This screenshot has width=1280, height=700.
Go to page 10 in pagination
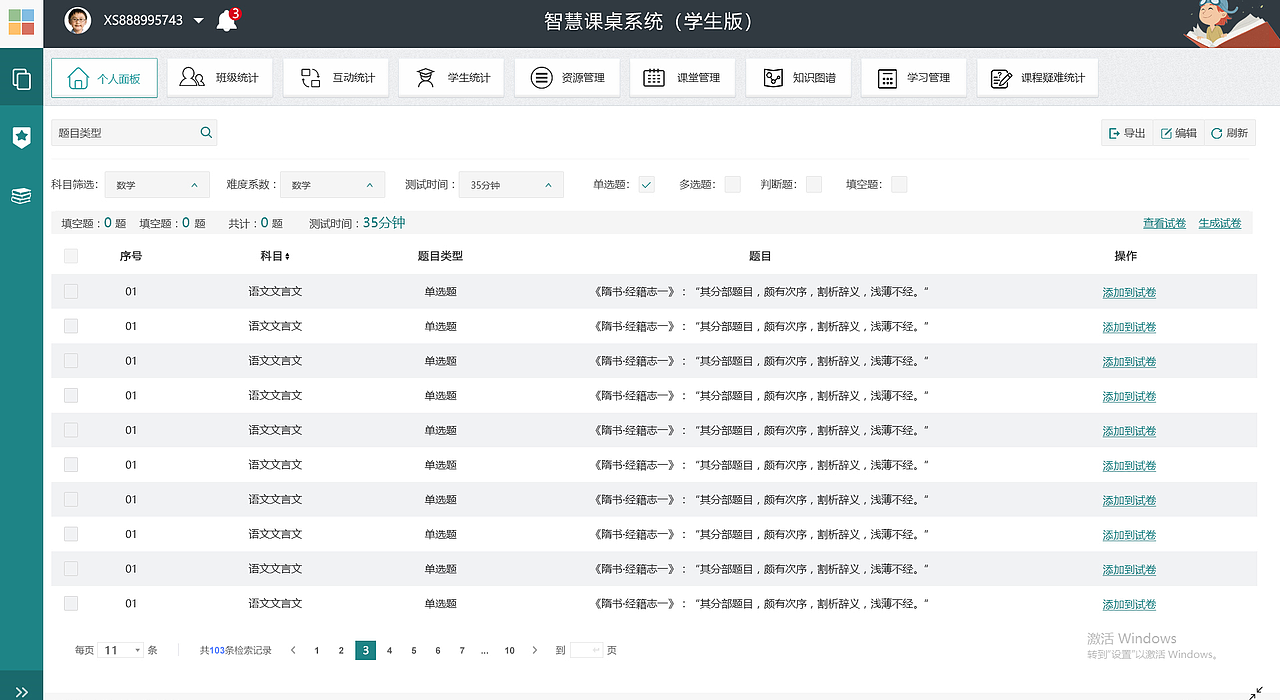tap(510, 651)
